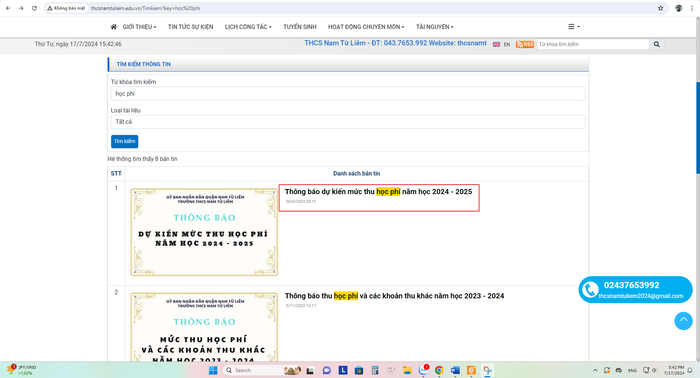Expand the TÀI NGUYÊN dropdown
The image size is (700, 378).
click(x=434, y=27)
